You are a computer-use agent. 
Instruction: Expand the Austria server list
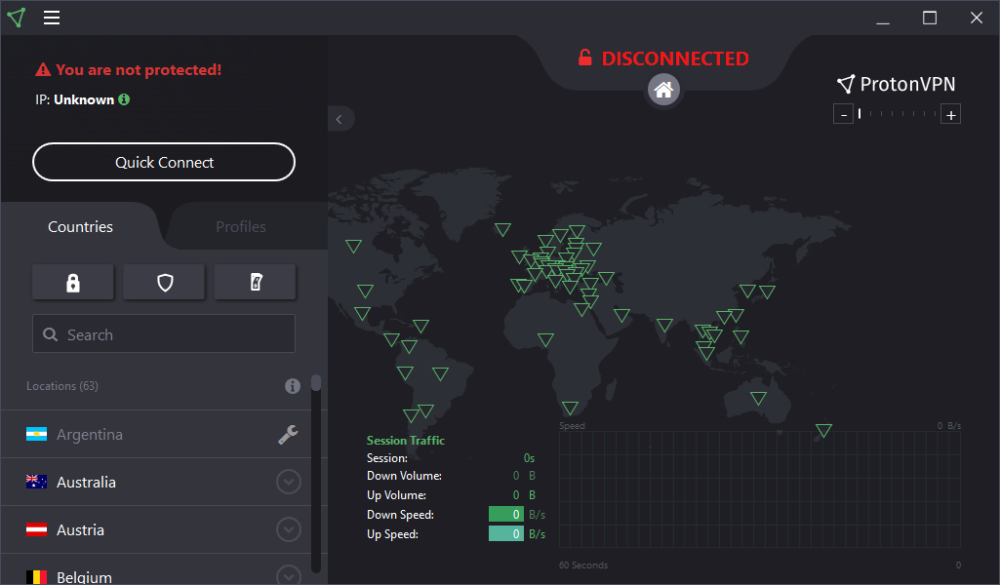click(x=288, y=529)
